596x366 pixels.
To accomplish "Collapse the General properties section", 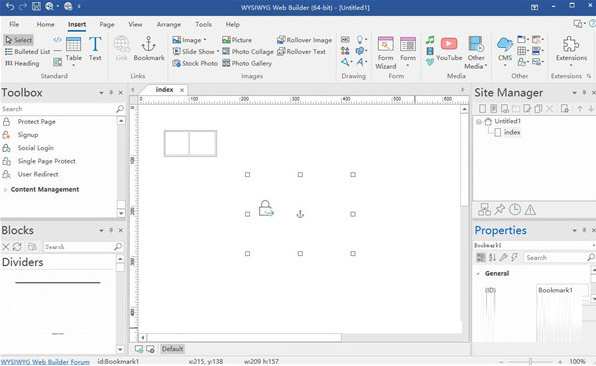I will click(x=478, y=274).
